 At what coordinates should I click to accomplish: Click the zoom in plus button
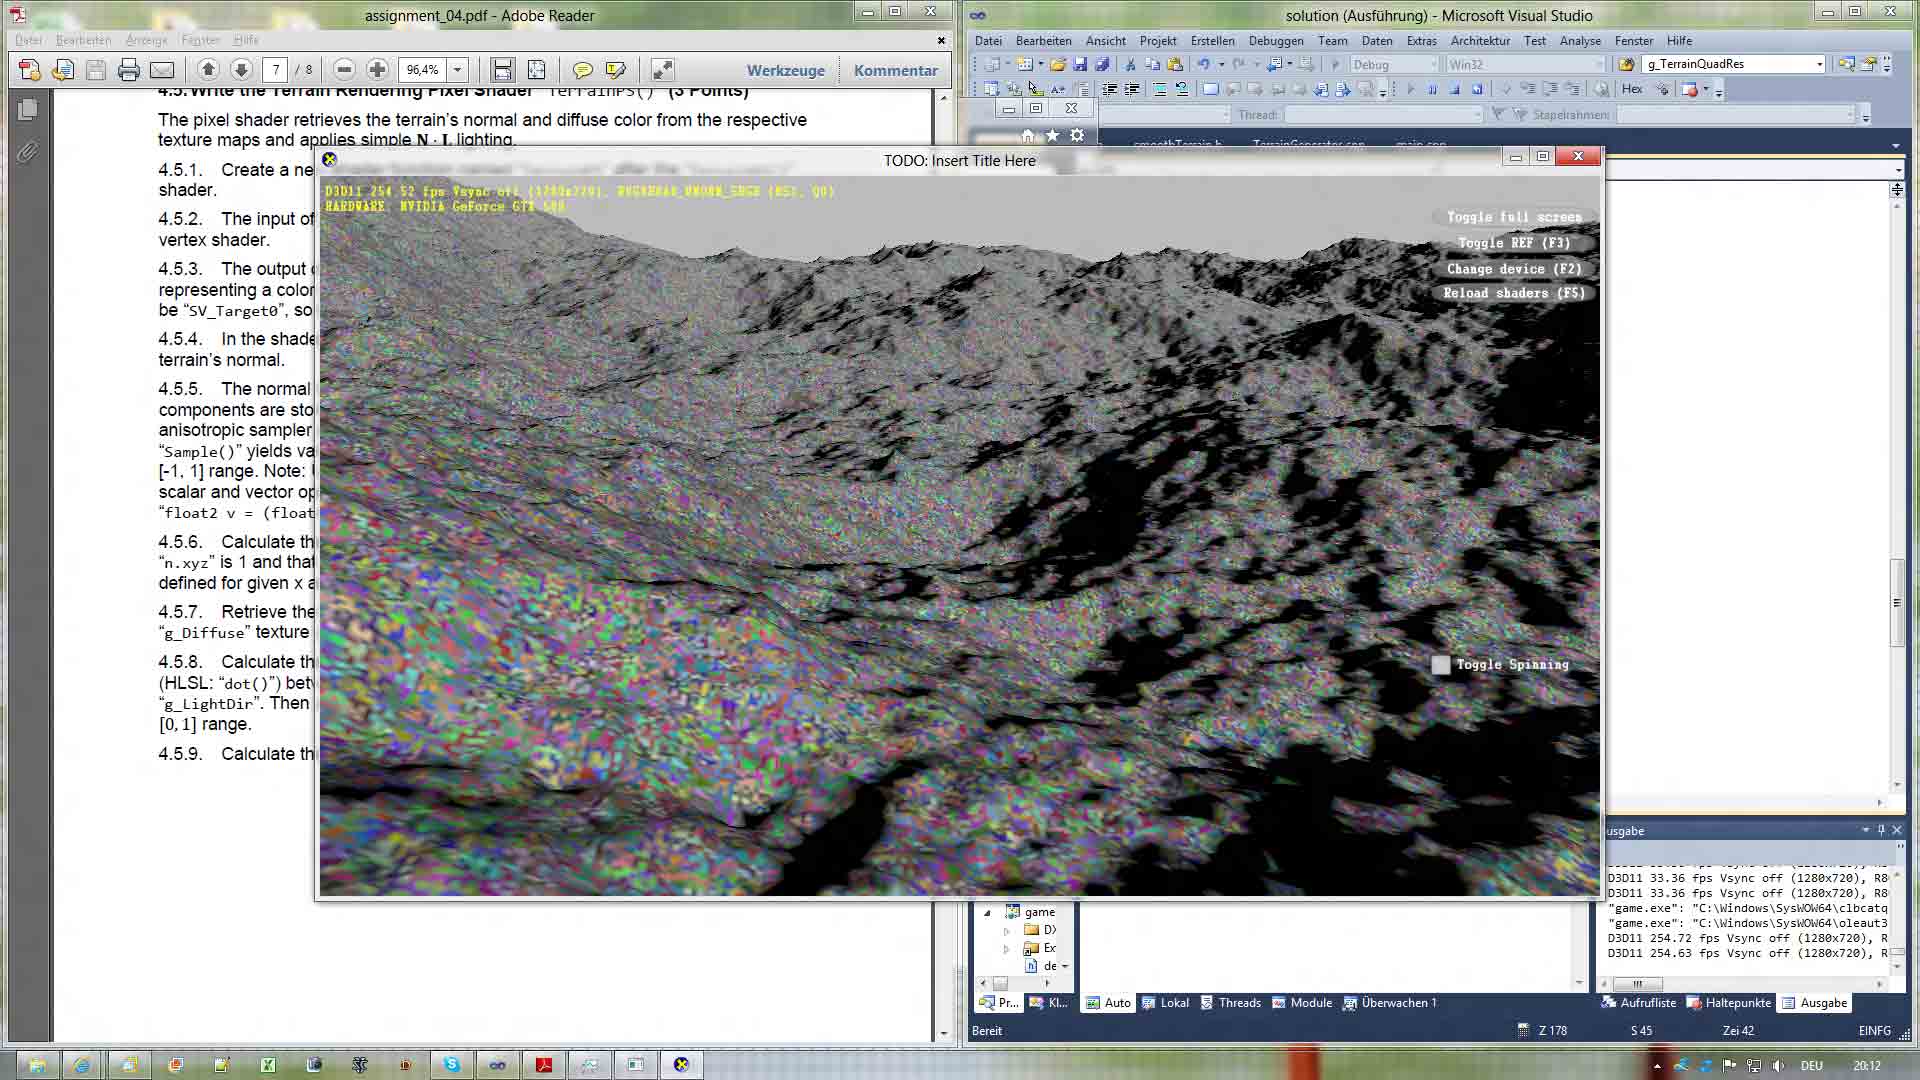coord(377,70)
